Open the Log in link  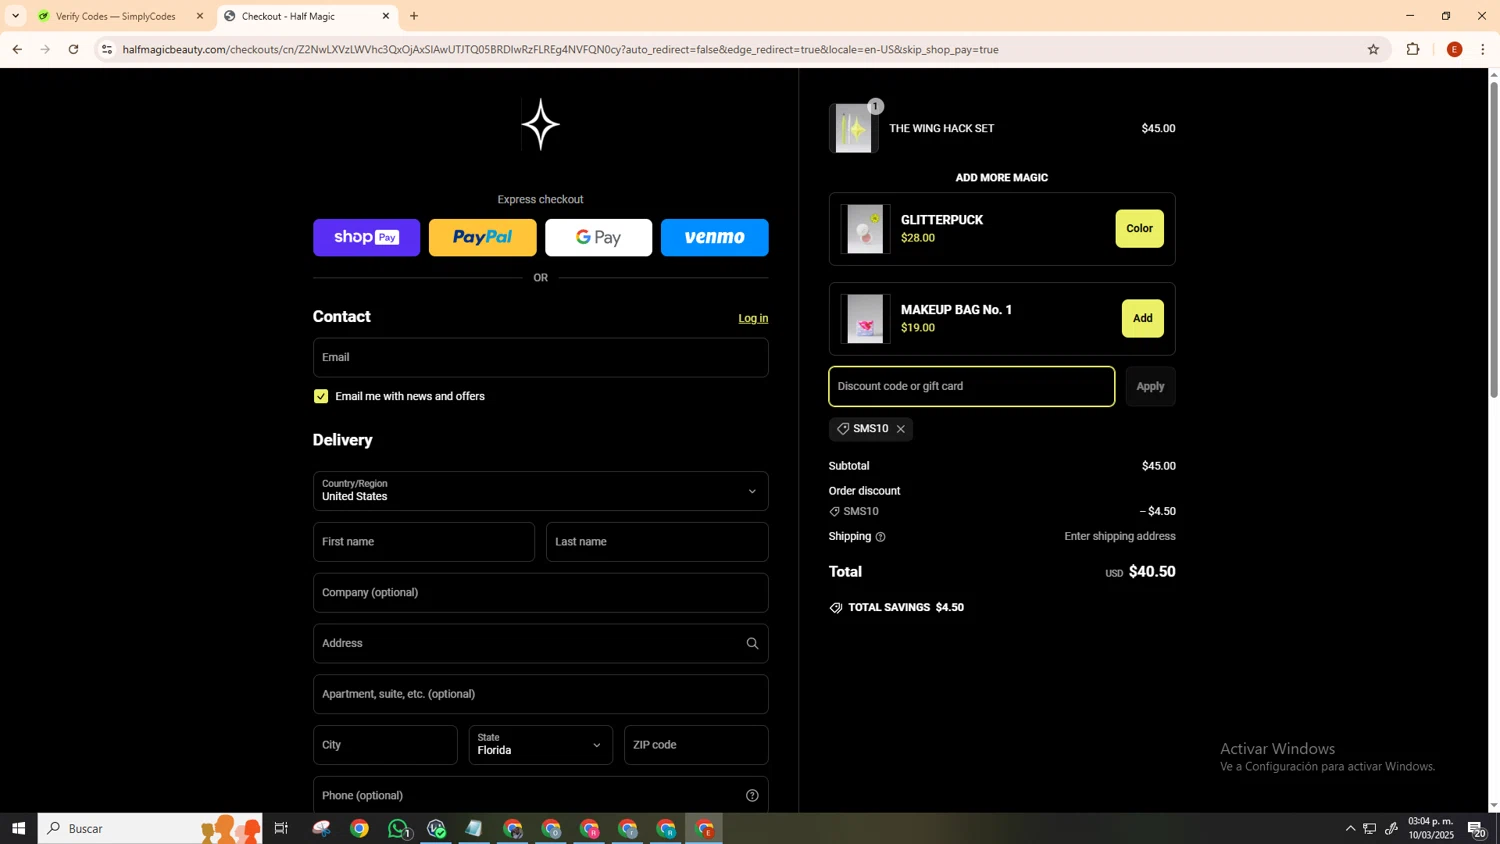(753, 318)
